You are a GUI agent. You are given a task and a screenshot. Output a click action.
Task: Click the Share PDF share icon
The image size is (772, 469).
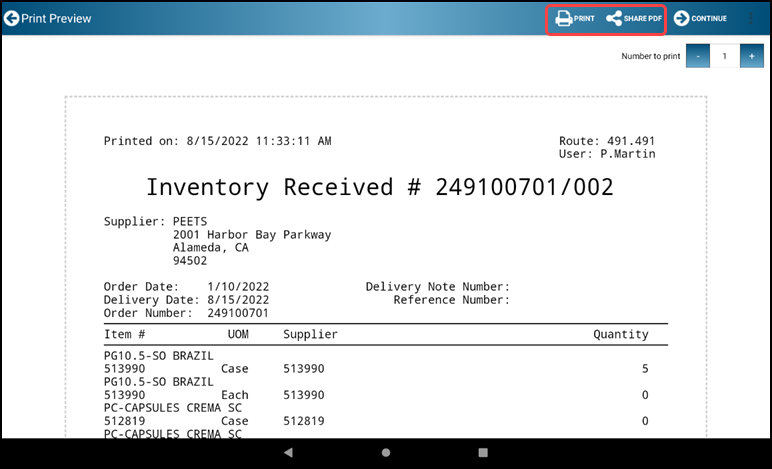click(614, 19)
